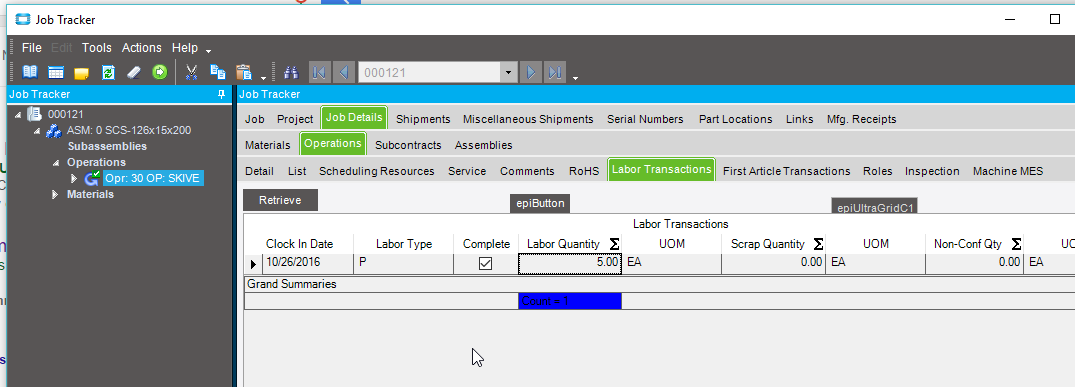The image size is (1075, 387).
Task: Open the job number 000121 dropdown
Action: tap(508, 72)
